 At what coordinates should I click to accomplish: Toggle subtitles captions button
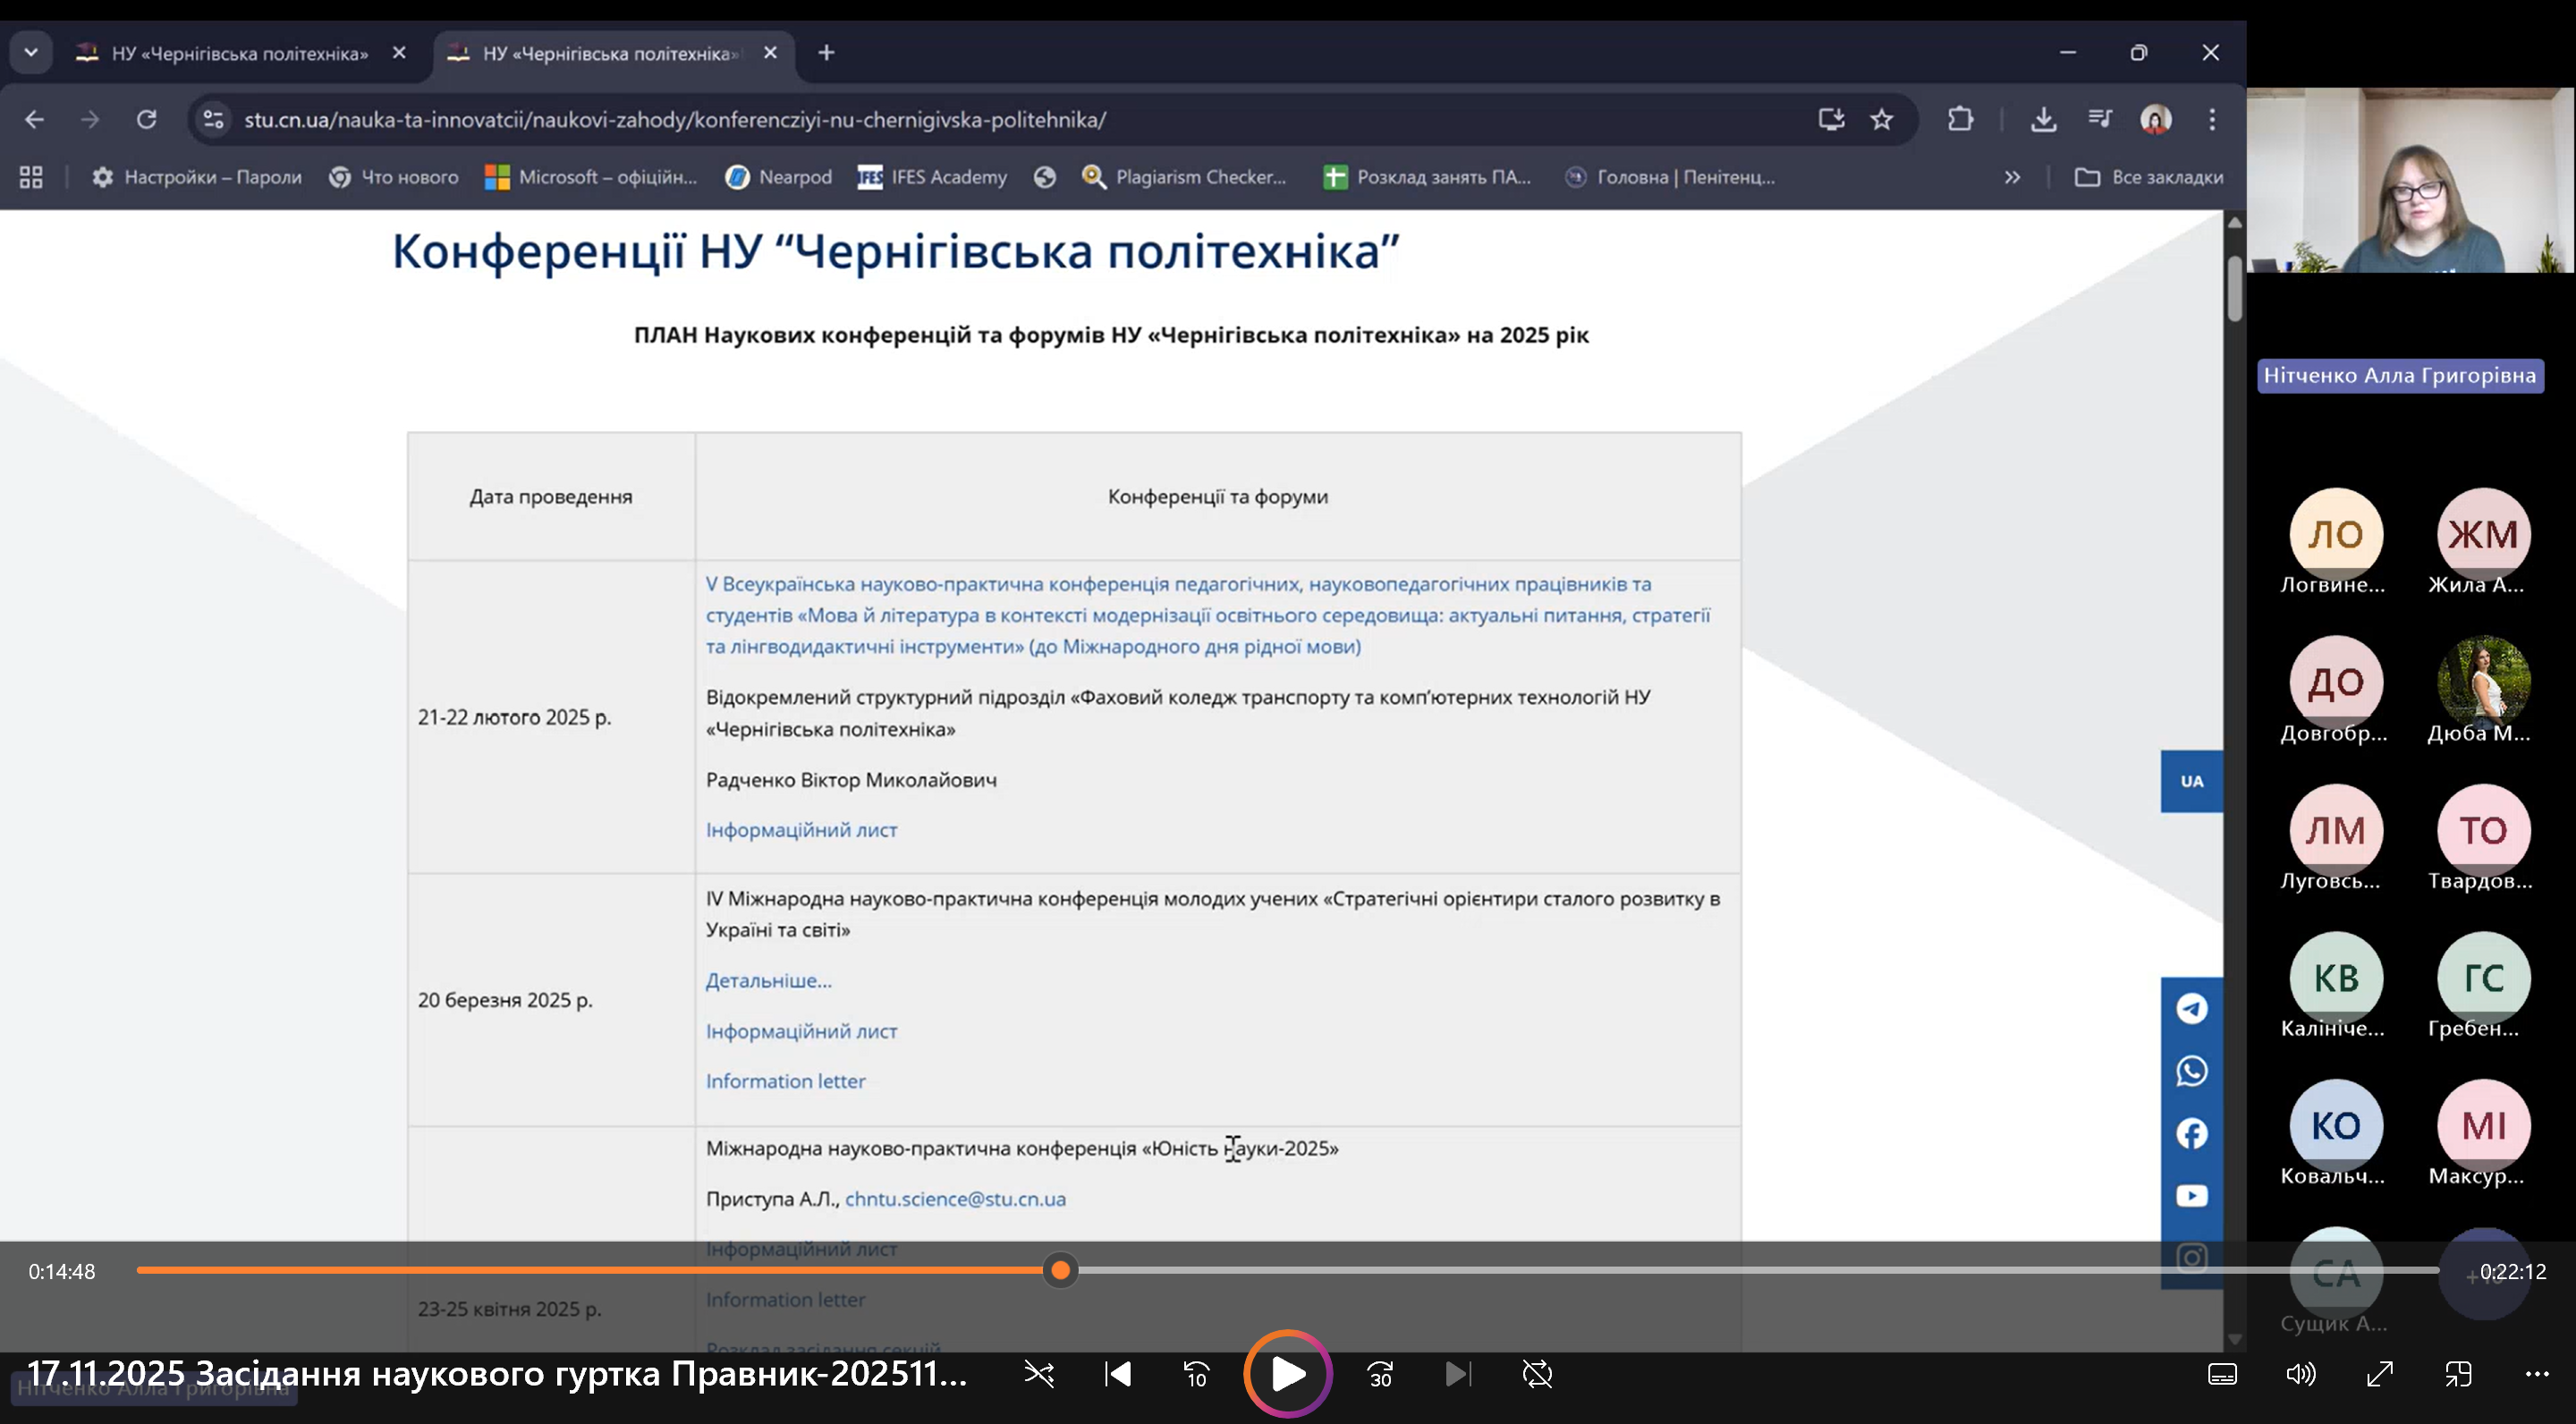pyautogui.click(x=2222, y=1374)
